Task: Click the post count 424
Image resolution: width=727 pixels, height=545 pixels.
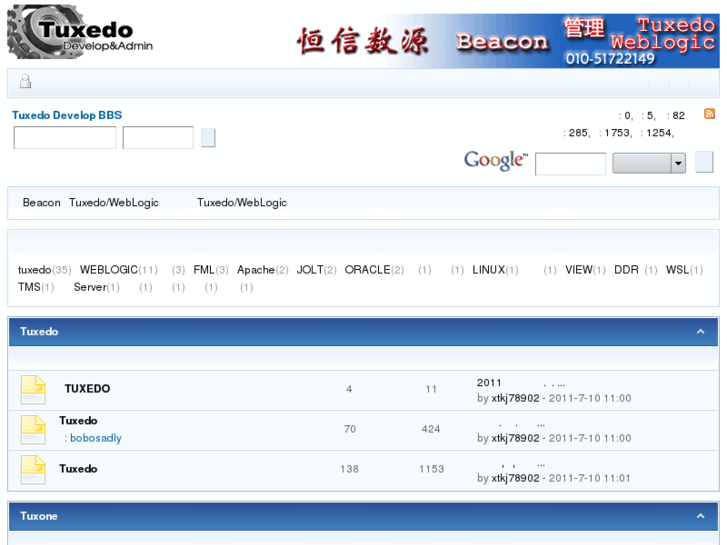Action: click(x=431, y=429)
